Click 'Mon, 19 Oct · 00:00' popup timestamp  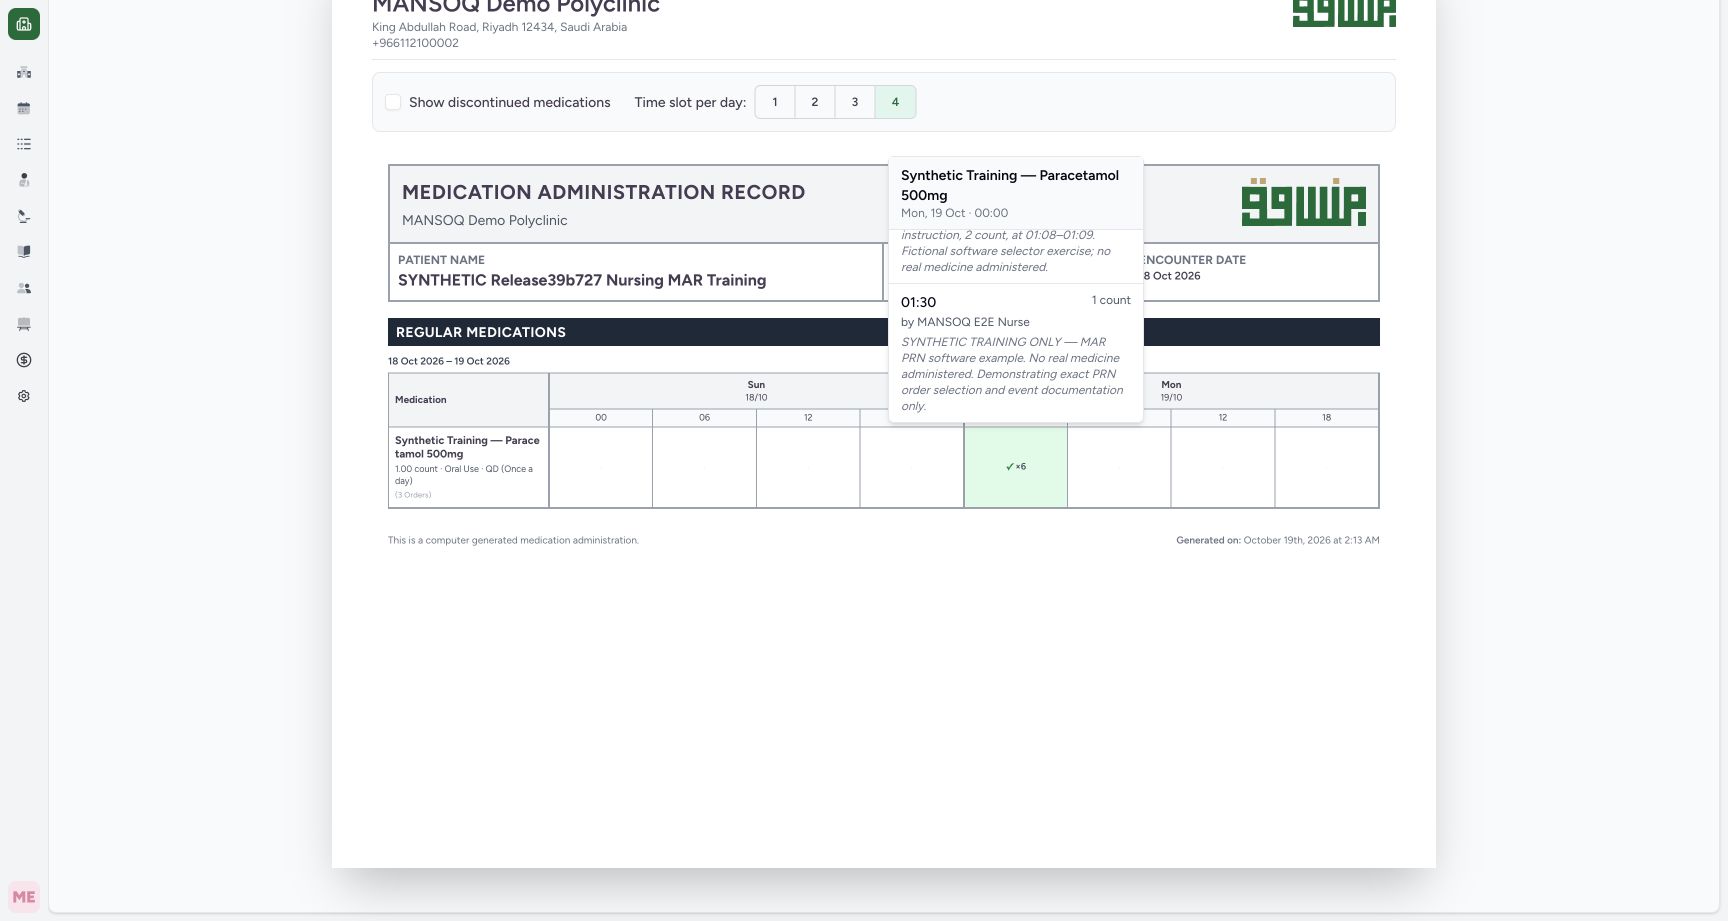point(954,213)
